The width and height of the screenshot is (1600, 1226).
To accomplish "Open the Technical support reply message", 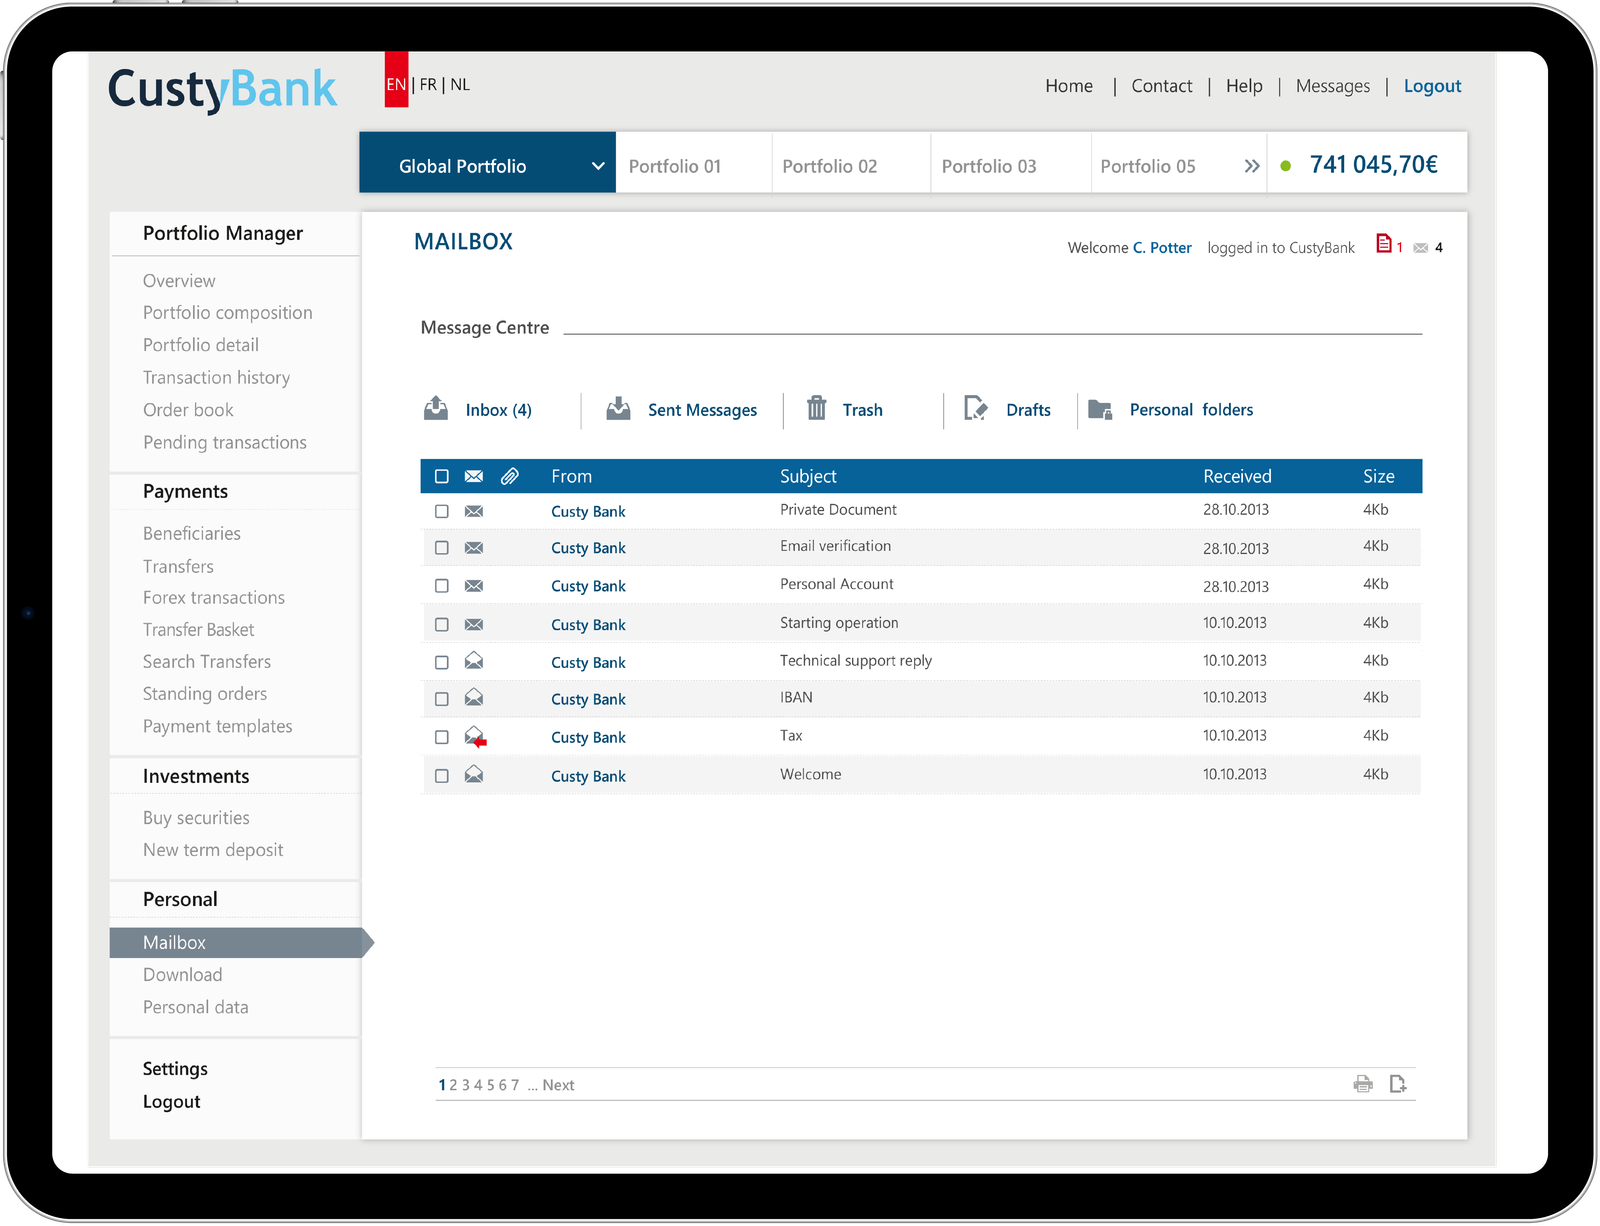I will [x=855, y=661].
